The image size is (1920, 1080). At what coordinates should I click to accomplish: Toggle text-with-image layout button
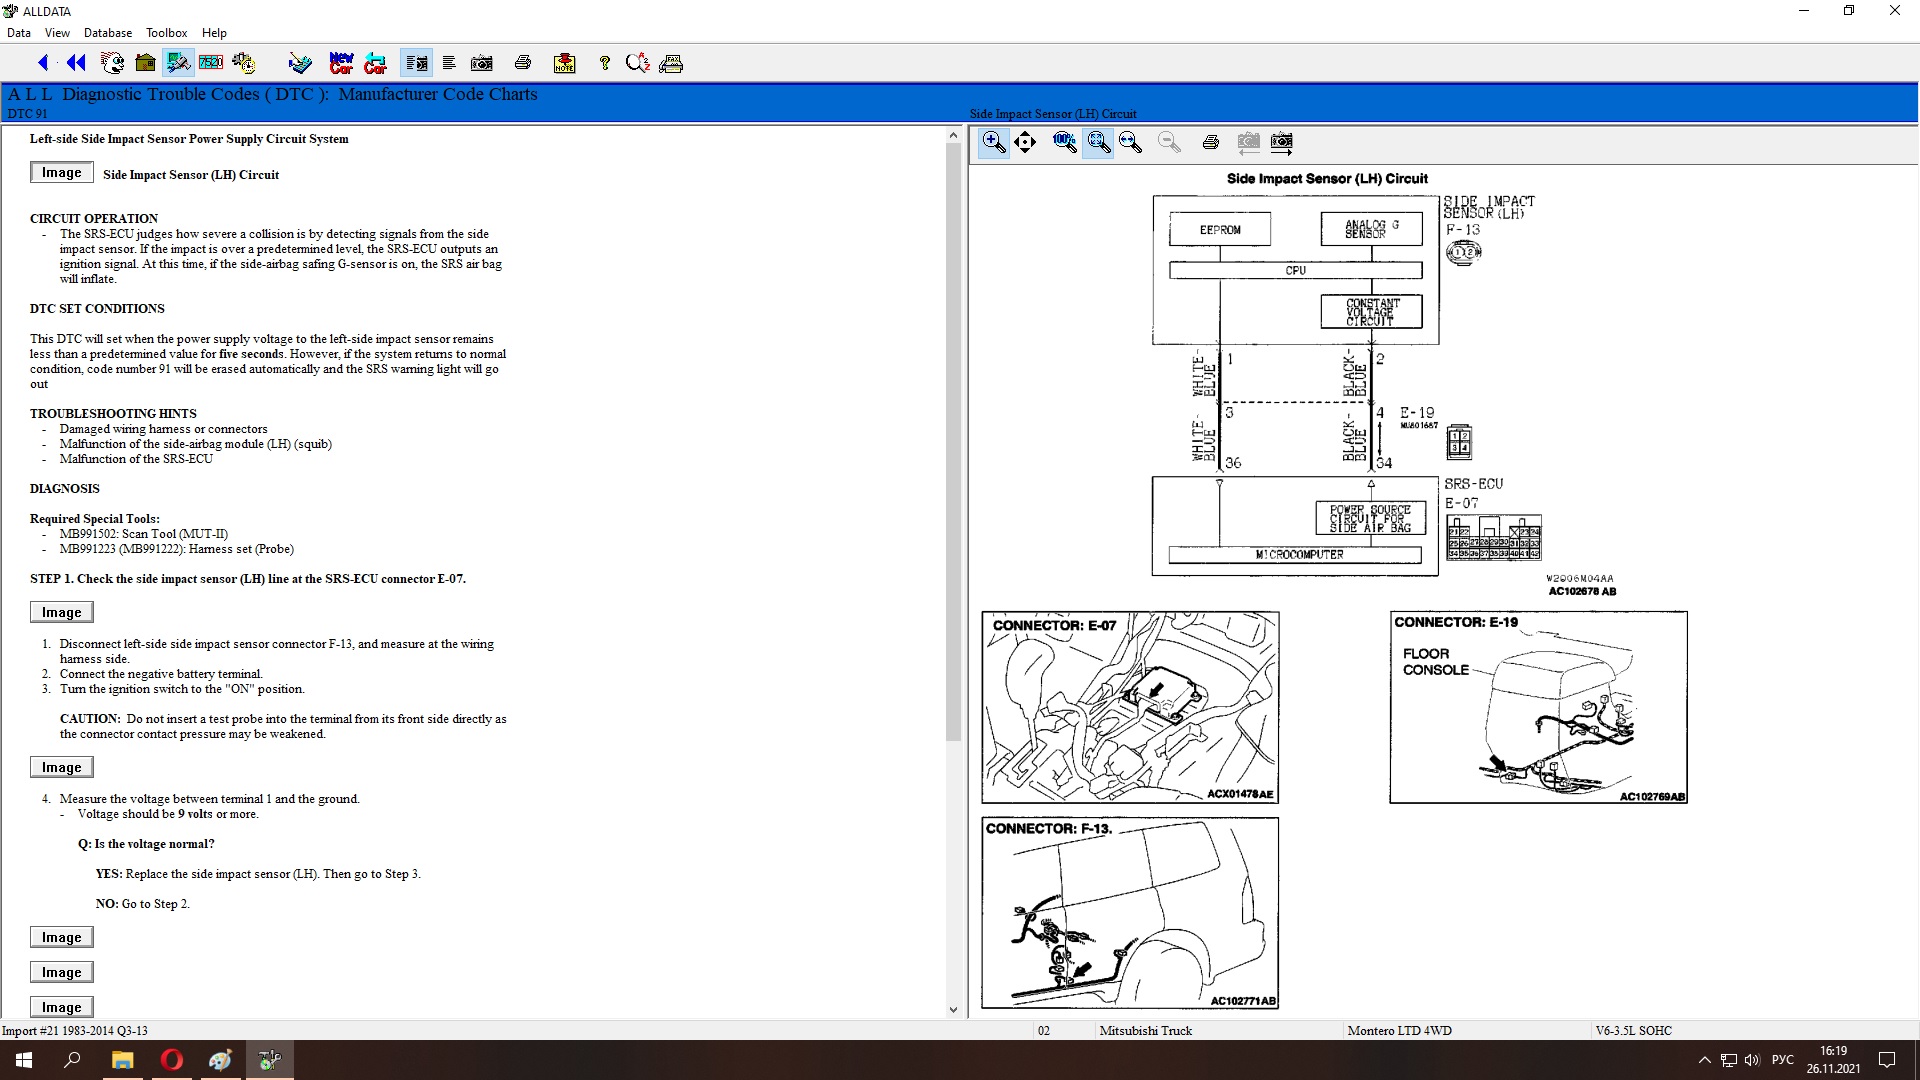click(416, 63)
